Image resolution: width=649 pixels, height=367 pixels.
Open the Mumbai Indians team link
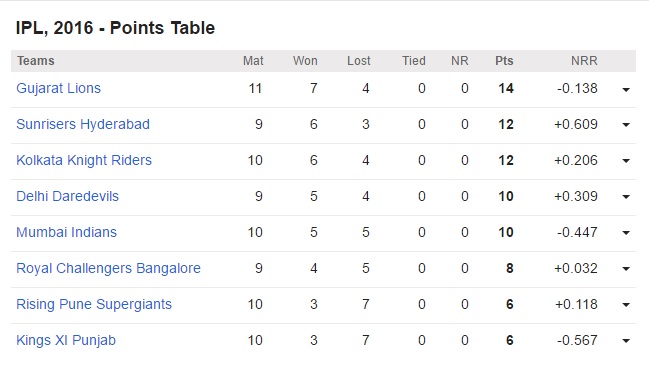(x=66, y=232)
